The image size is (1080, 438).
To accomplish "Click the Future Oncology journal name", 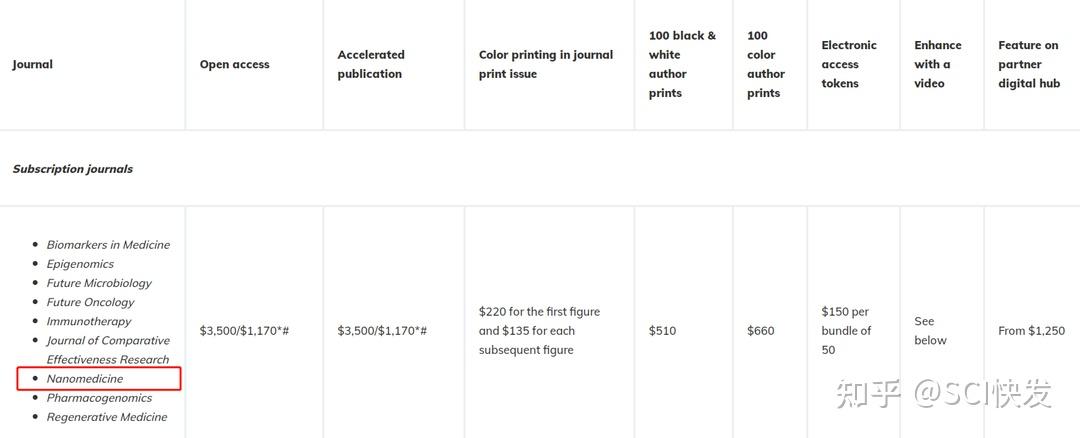I will (x=90, y=302).
